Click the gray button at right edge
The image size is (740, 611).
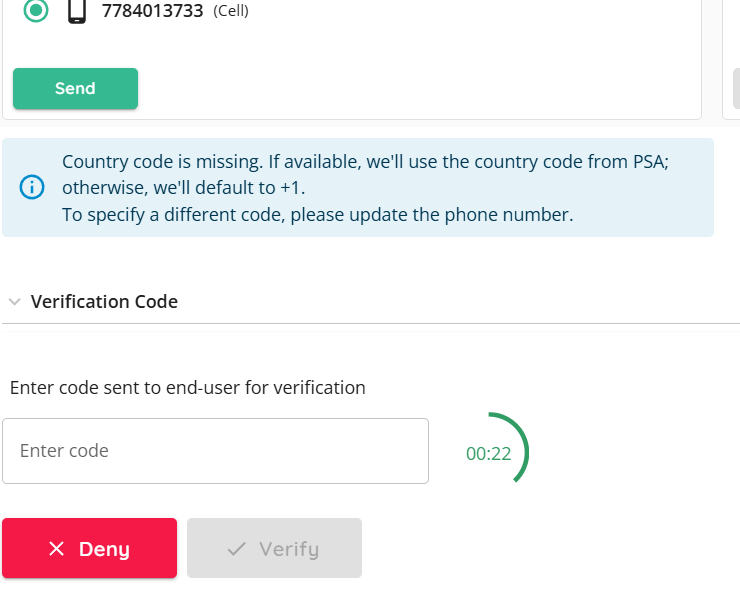(x=736, y=89)
